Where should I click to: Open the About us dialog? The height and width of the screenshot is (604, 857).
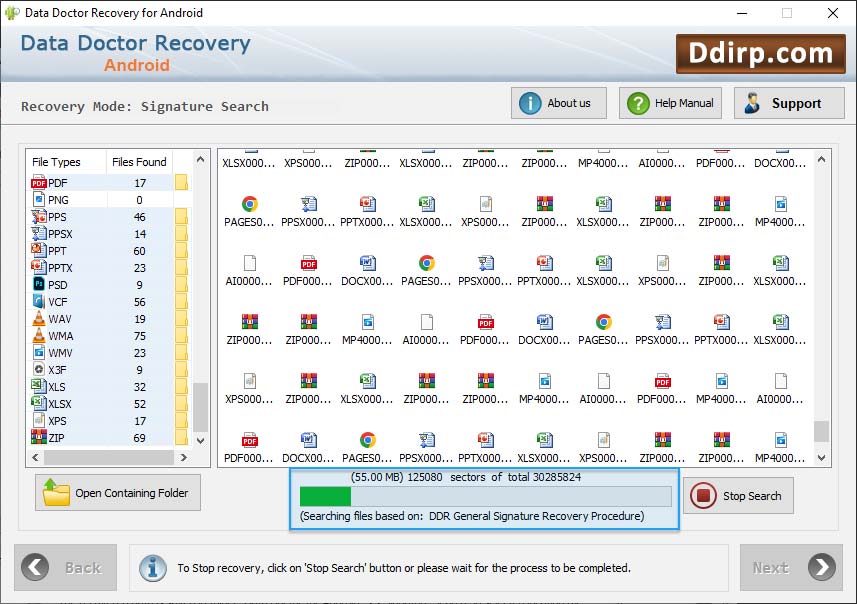[559, 103]
